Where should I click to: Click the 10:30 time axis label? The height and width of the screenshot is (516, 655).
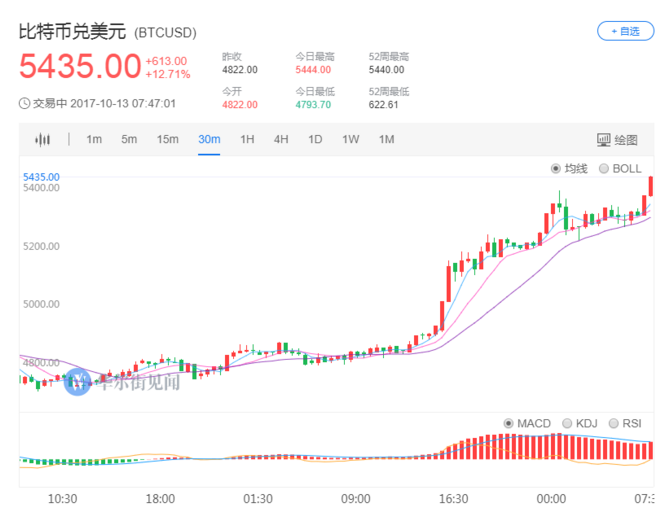63,498
